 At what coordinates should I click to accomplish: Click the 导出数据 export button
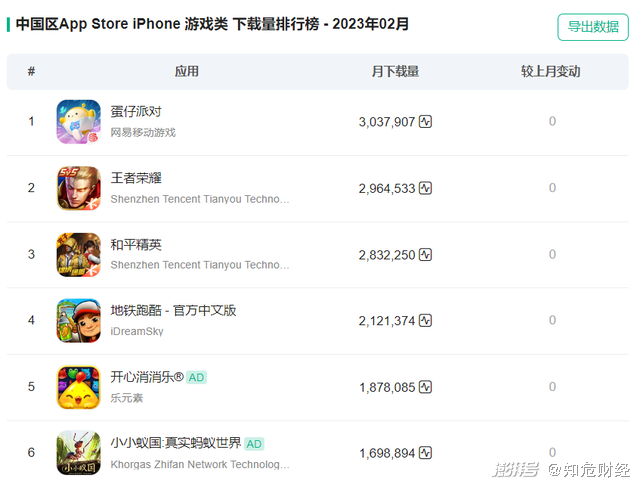pyautogui.click(x=593, y=27)
